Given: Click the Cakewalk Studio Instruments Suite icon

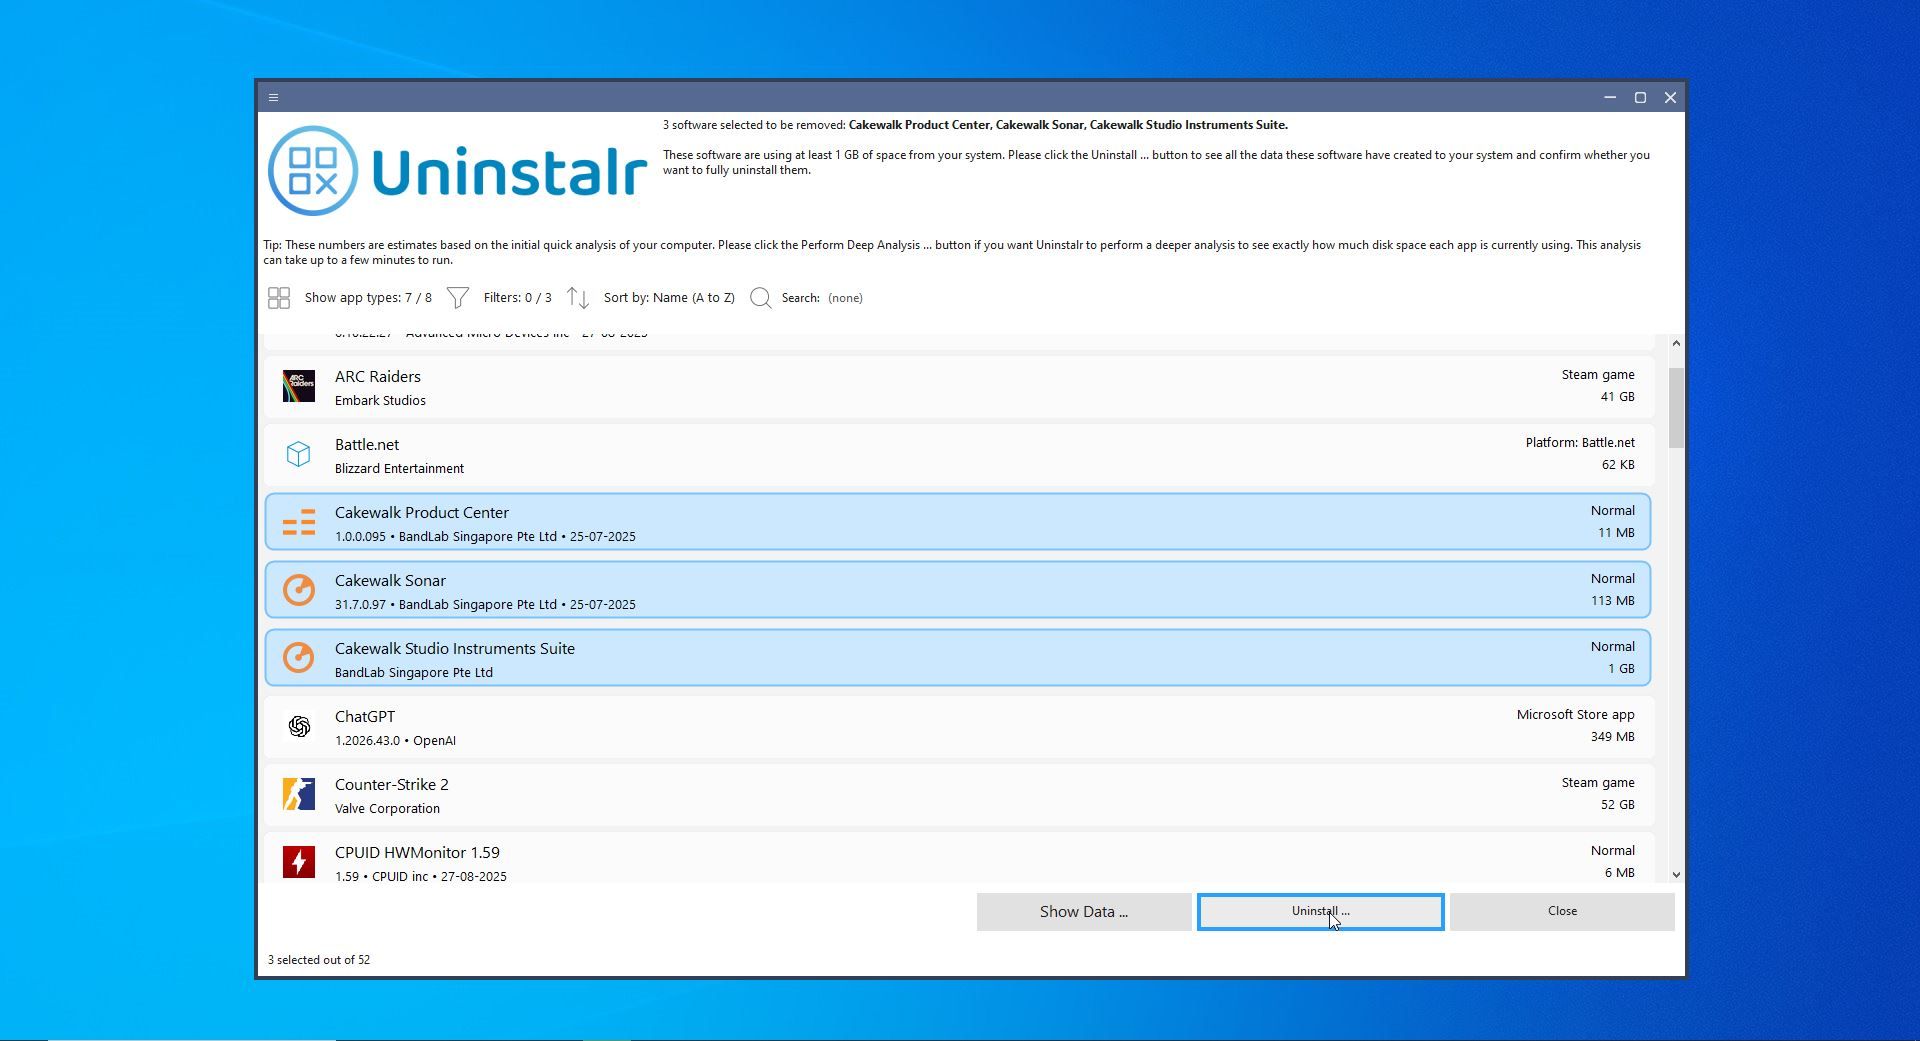Looking at the screenshot, I should click(x=299, y=658).
